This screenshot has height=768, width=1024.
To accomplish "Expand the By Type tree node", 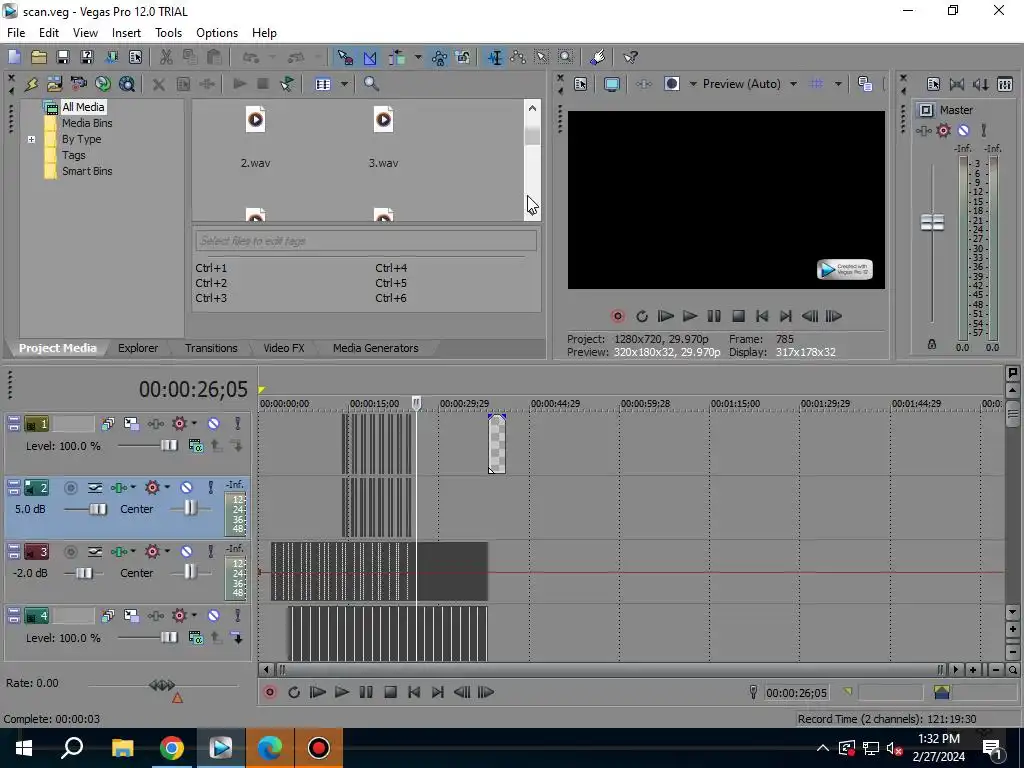I will pyautogui.click(x=31, y=139).
